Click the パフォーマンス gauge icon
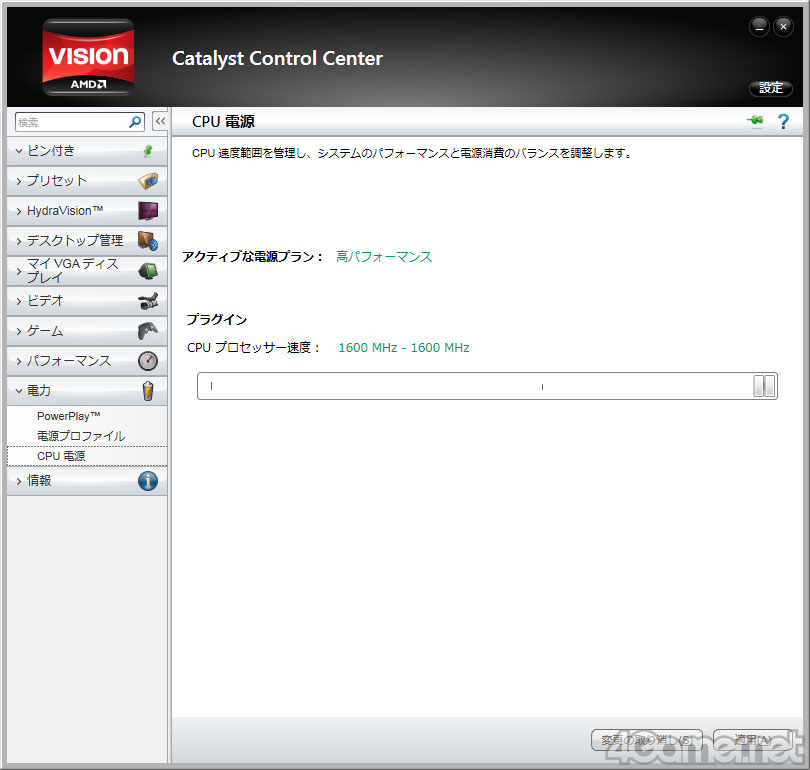810x770 pixels. pyautogui.click(x=148, y=360)
